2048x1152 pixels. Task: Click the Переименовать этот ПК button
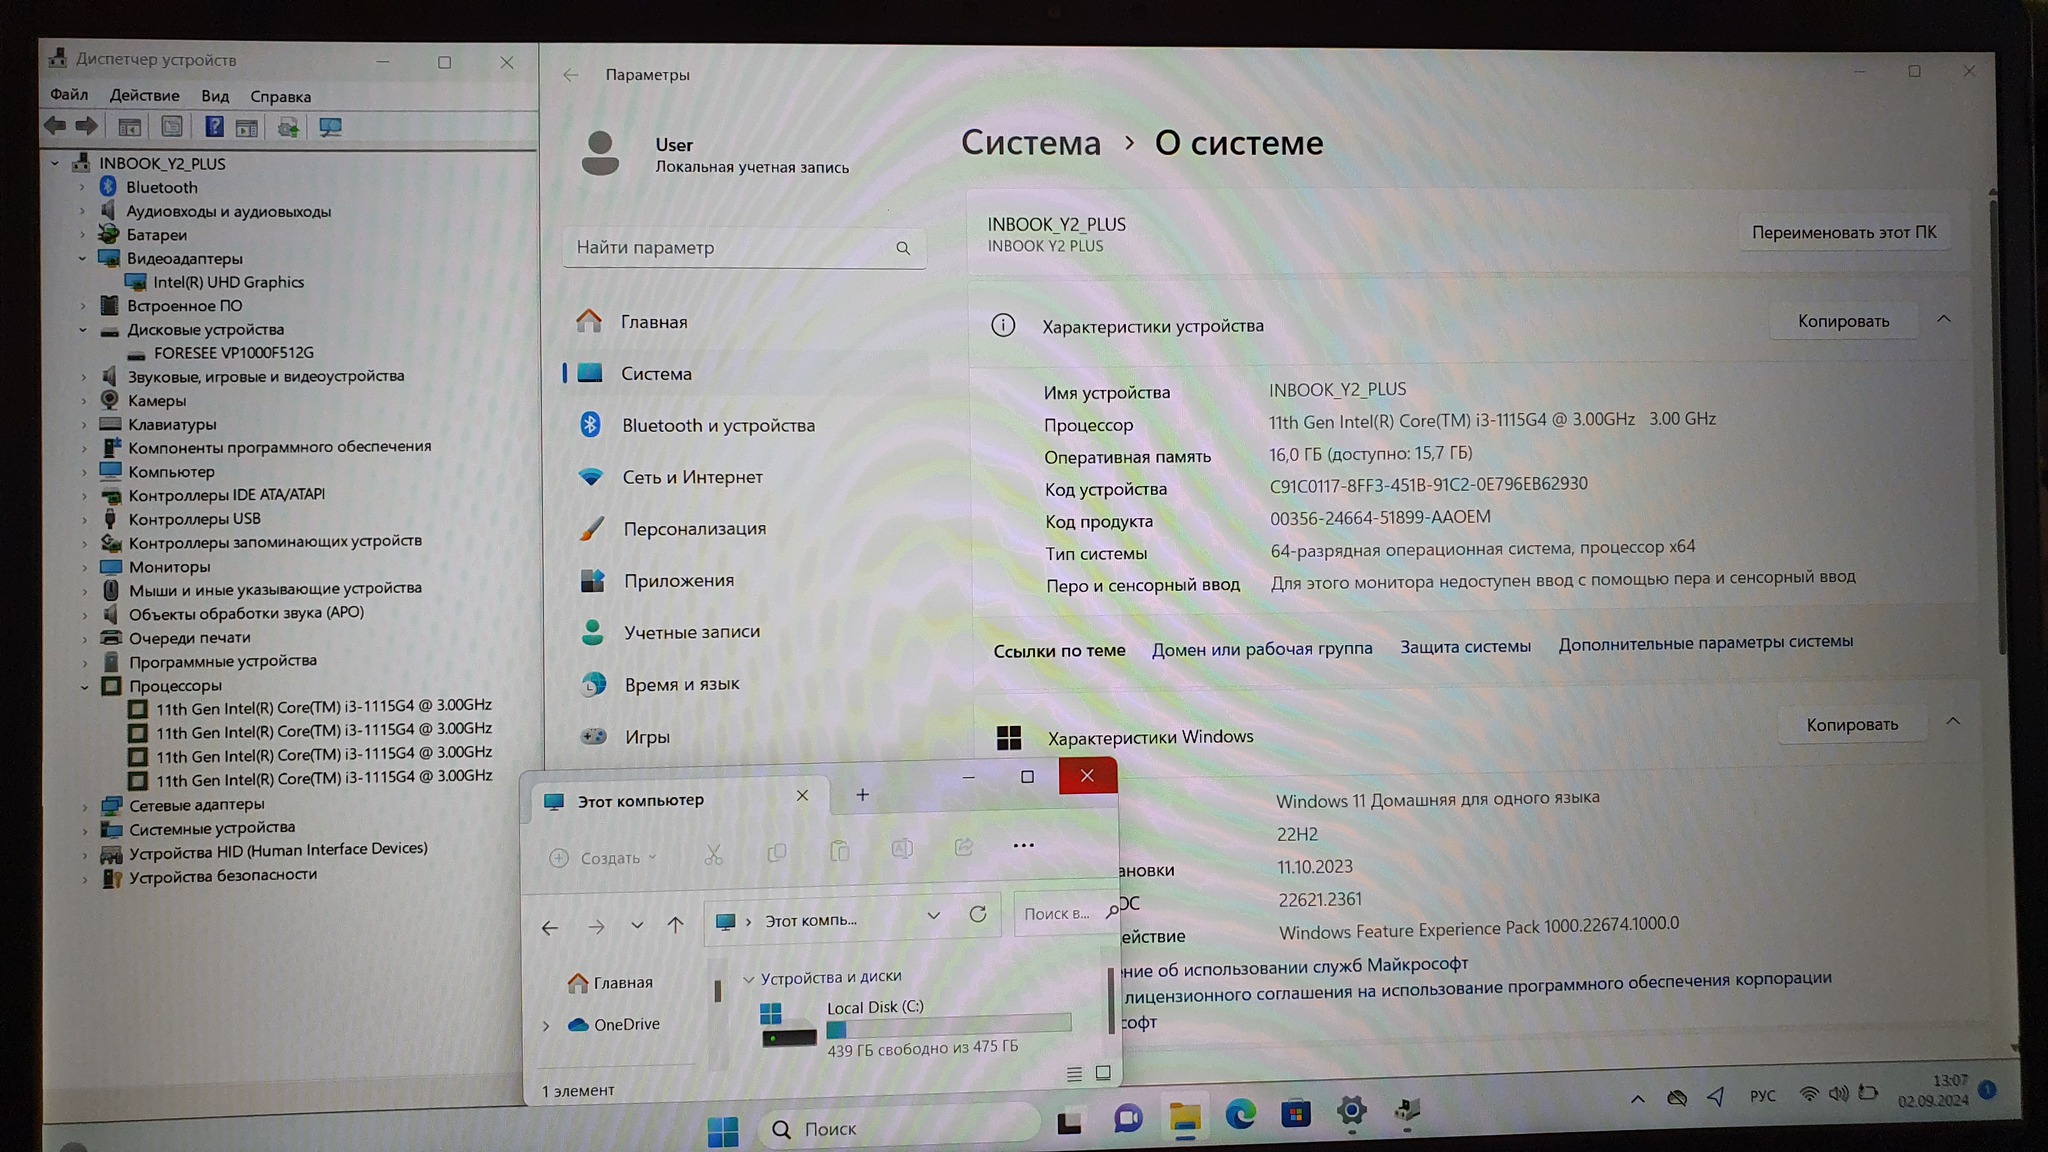1843,232
